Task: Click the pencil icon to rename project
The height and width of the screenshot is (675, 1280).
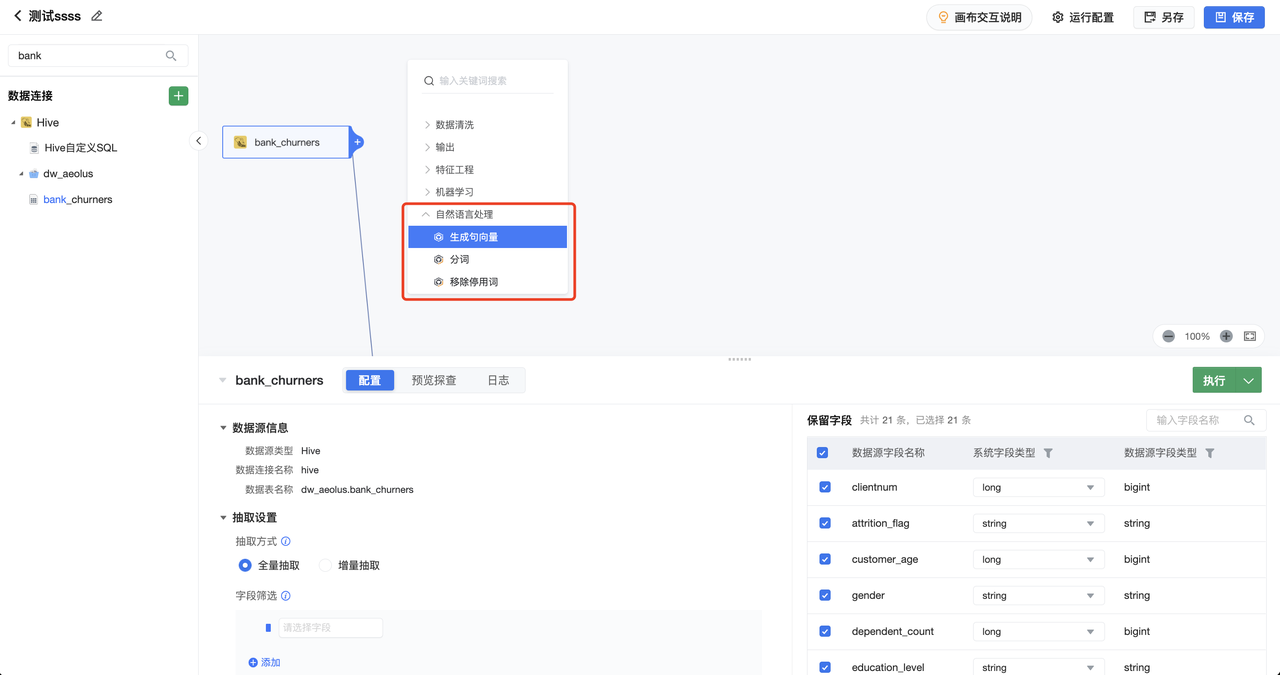Action: (x=97, y=17)
